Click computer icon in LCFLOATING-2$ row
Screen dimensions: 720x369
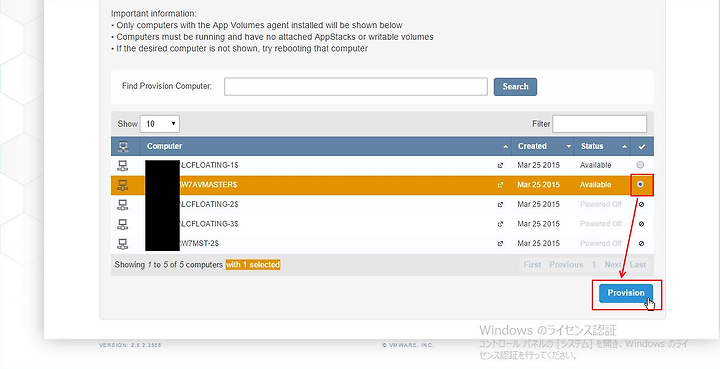(123, 205)
